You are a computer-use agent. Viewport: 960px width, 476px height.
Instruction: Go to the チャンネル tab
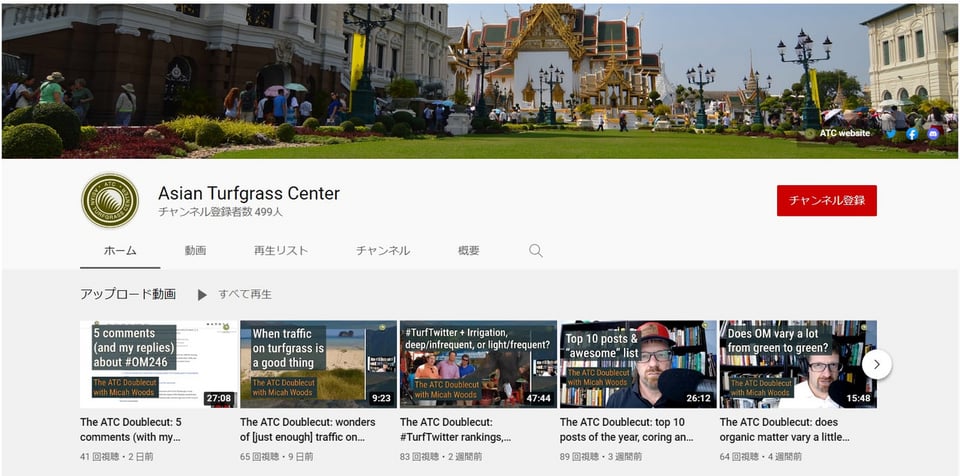tap(383, 251)
